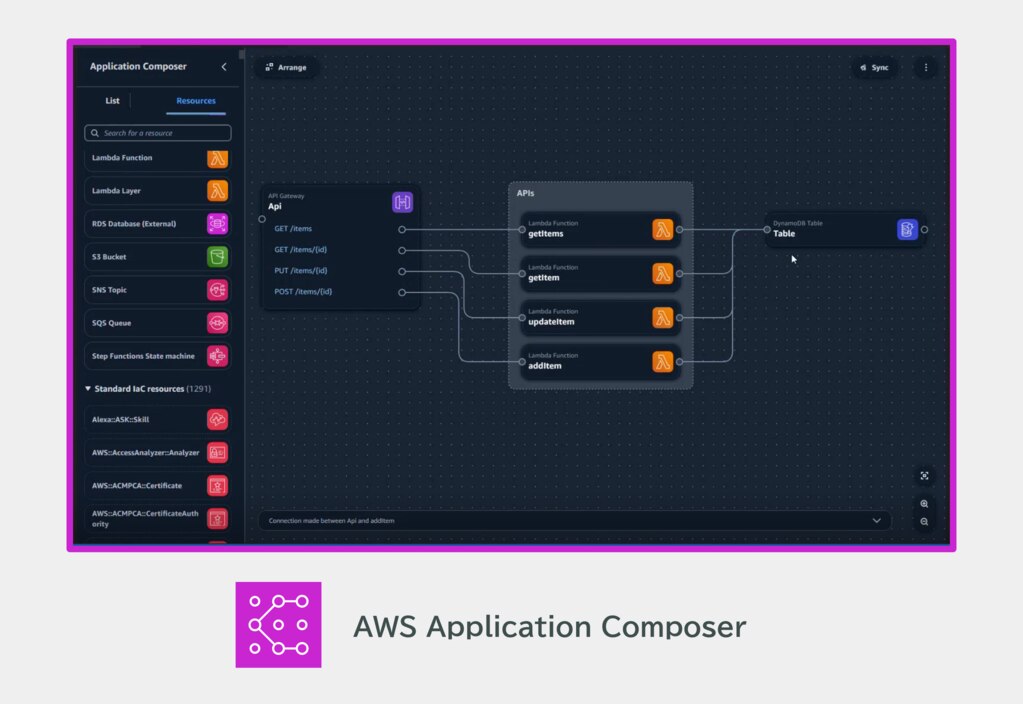This screenshot has width=1023, height=704.
Task: Expand the connection status message bar
Action: click(876, 521)
